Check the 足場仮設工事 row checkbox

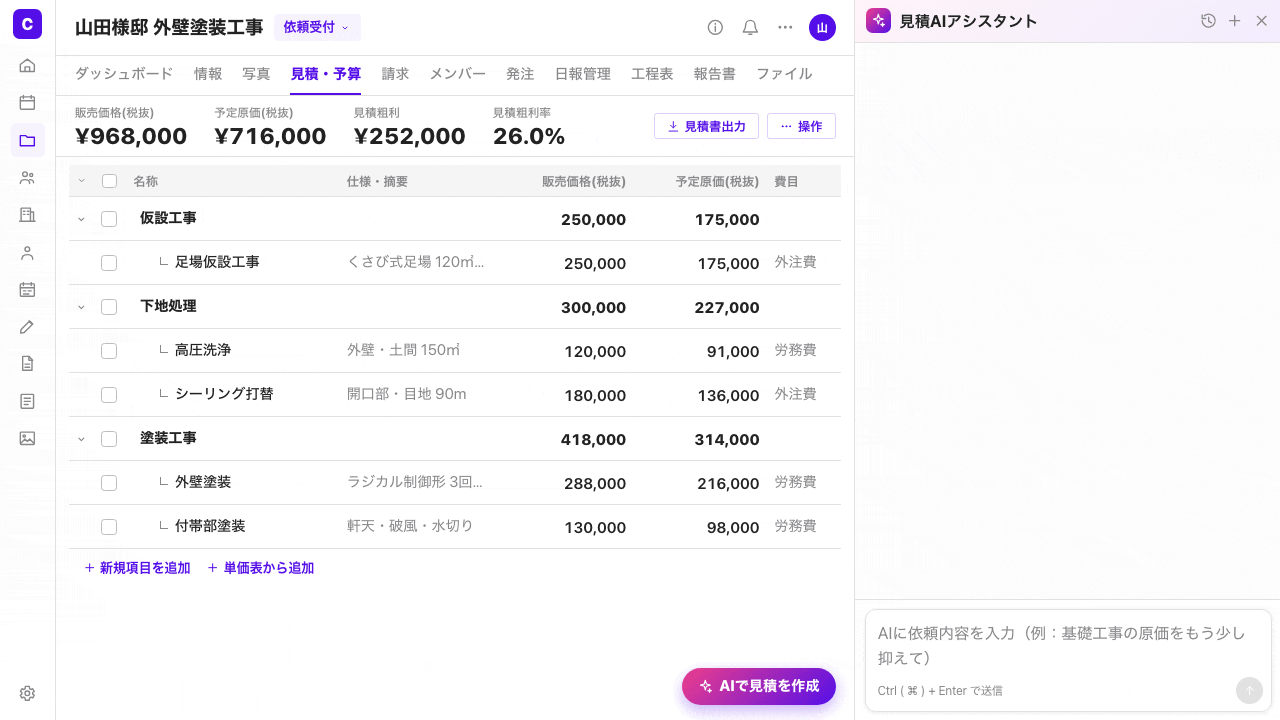pos(109,263)
